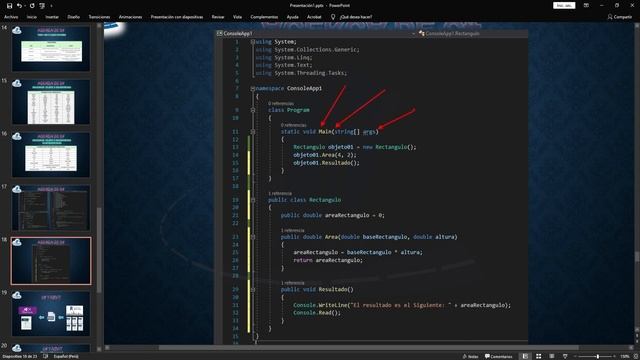This screenshot has width=640, height=360.
Task: Undo the last action
Action: tap(19, 6)
